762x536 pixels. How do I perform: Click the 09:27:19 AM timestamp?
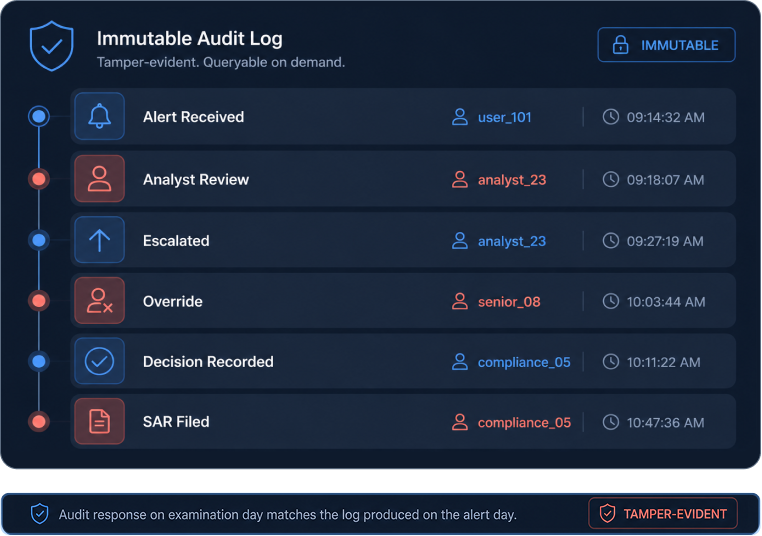(x=665, y=241)
